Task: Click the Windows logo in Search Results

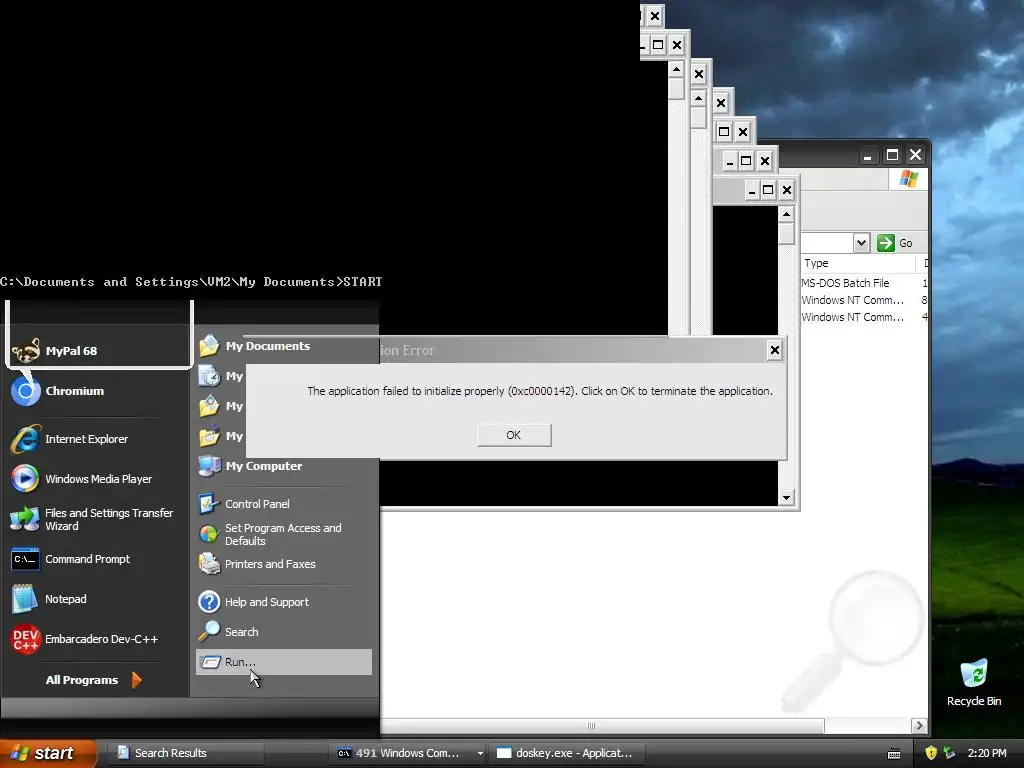Action: pyautogui.click(x=908, y=179)
